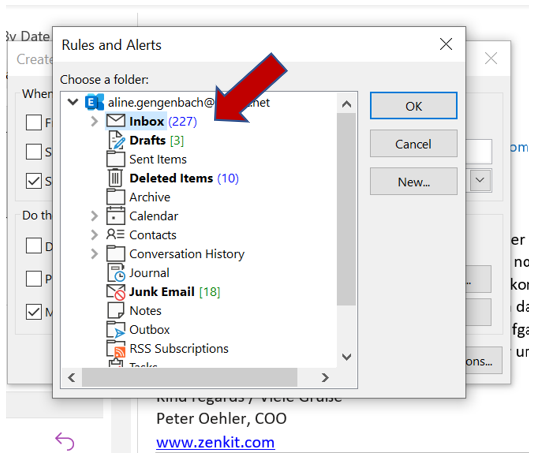This screenshot has height=460, width=548.
Task: Select the Archive folder
Action: 150,197
